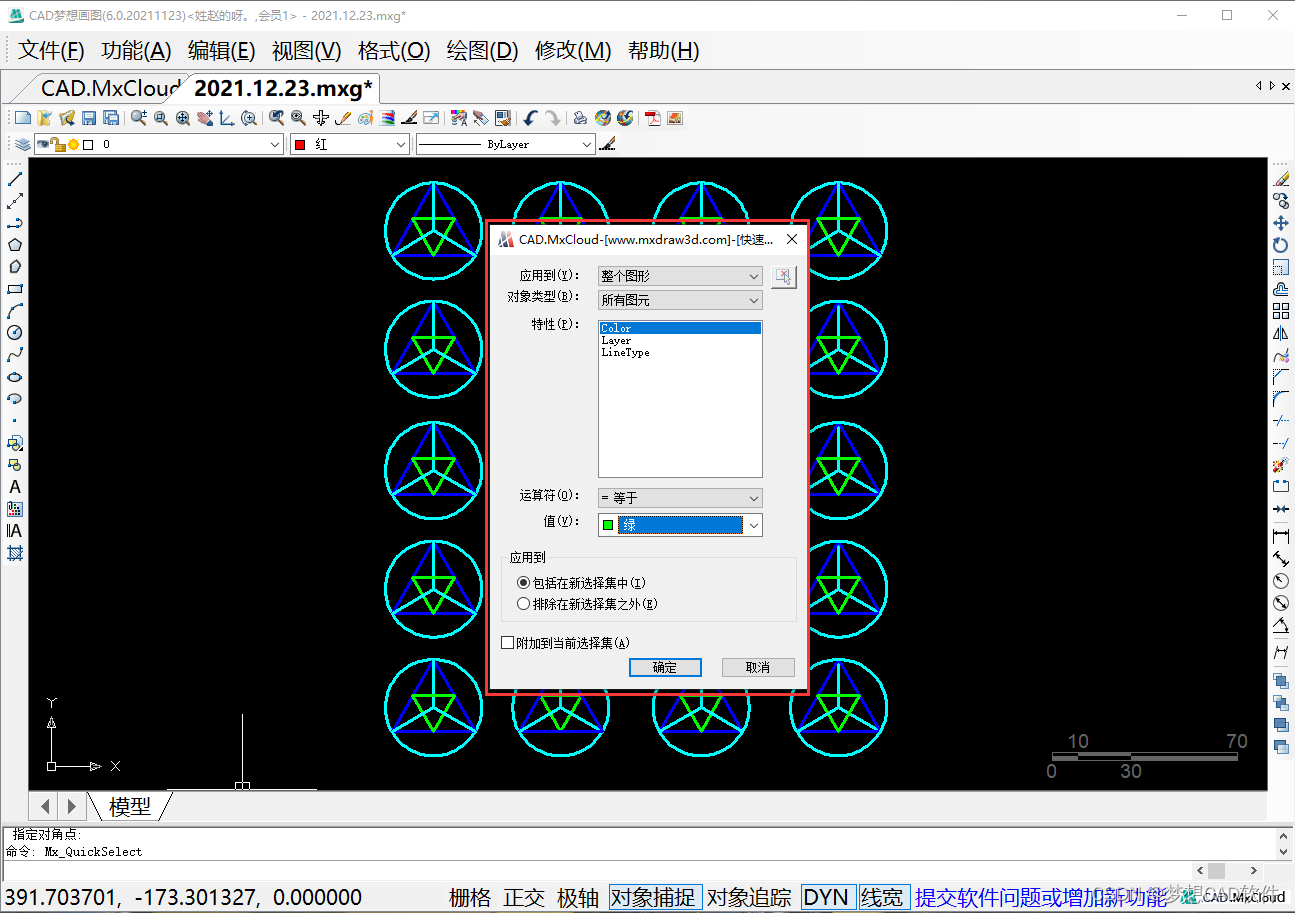Viewport: 1295px width, 913px height.
Task: Select the Explode tool in right toolbar
Action: [1281, 465]
